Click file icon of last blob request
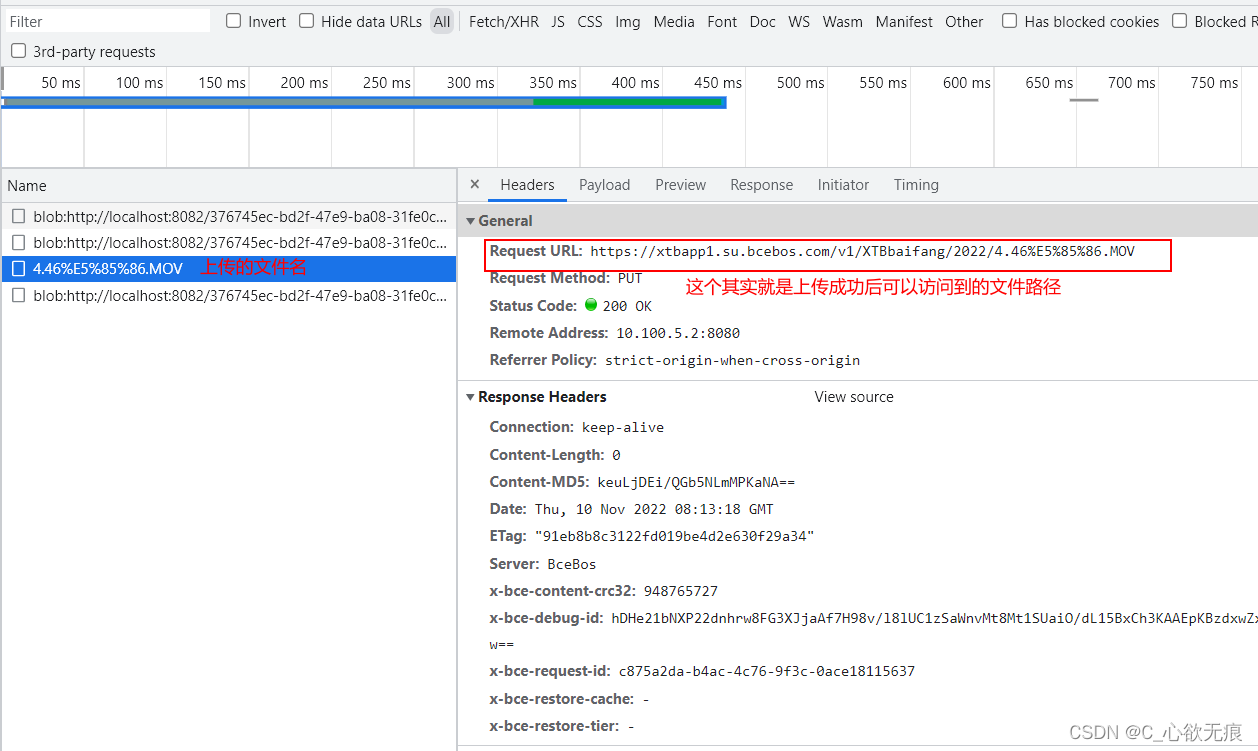 [x=19, y=296]
